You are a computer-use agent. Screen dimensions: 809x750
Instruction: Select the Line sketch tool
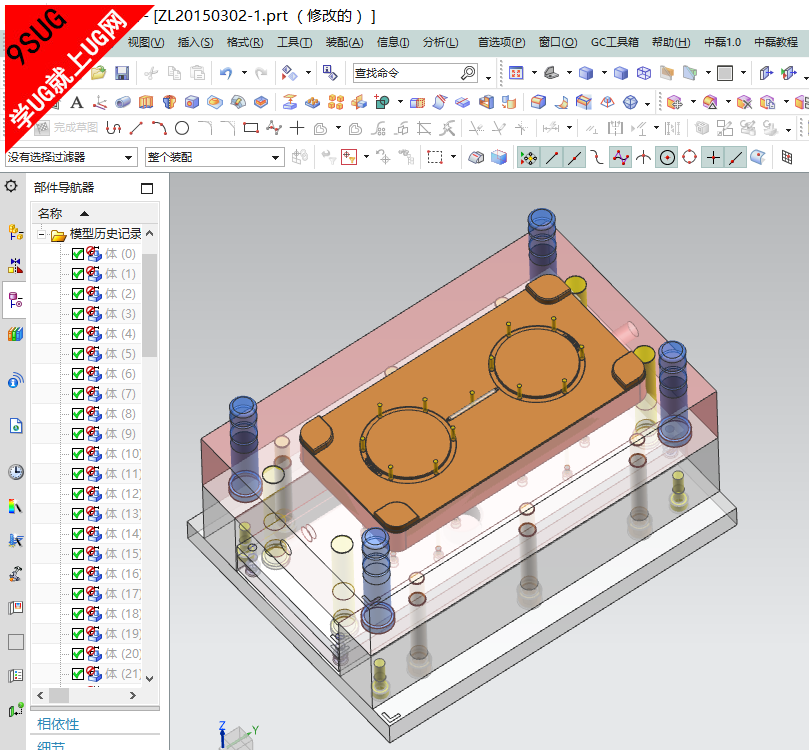tap(136, 128)
